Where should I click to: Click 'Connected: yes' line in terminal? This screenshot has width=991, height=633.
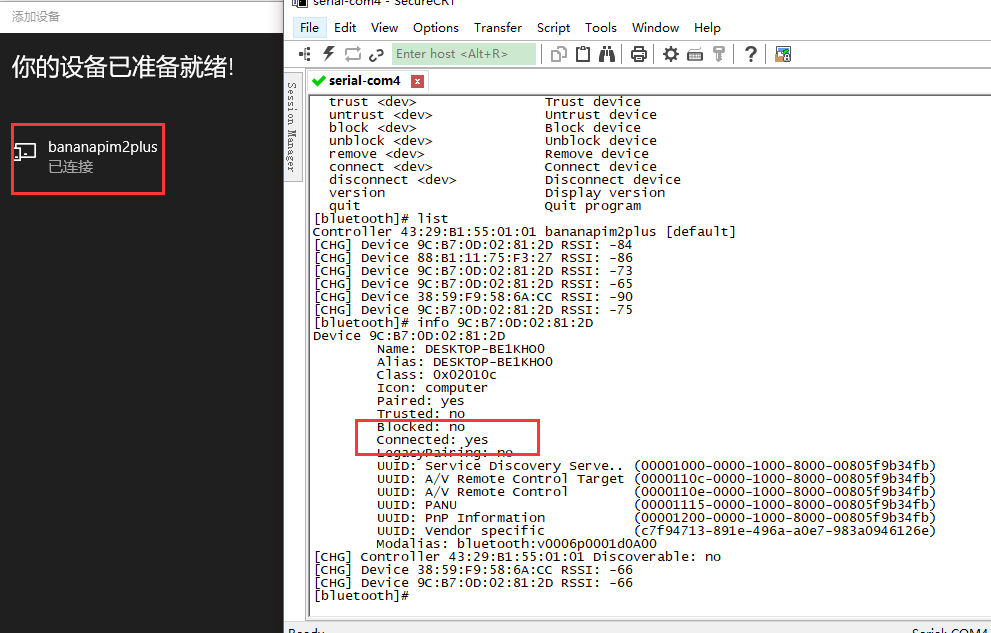coord(432,440)
